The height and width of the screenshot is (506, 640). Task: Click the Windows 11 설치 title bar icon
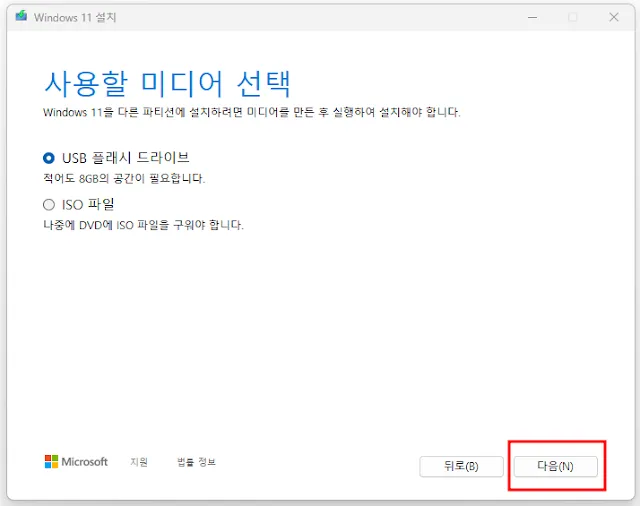(21, 17)
